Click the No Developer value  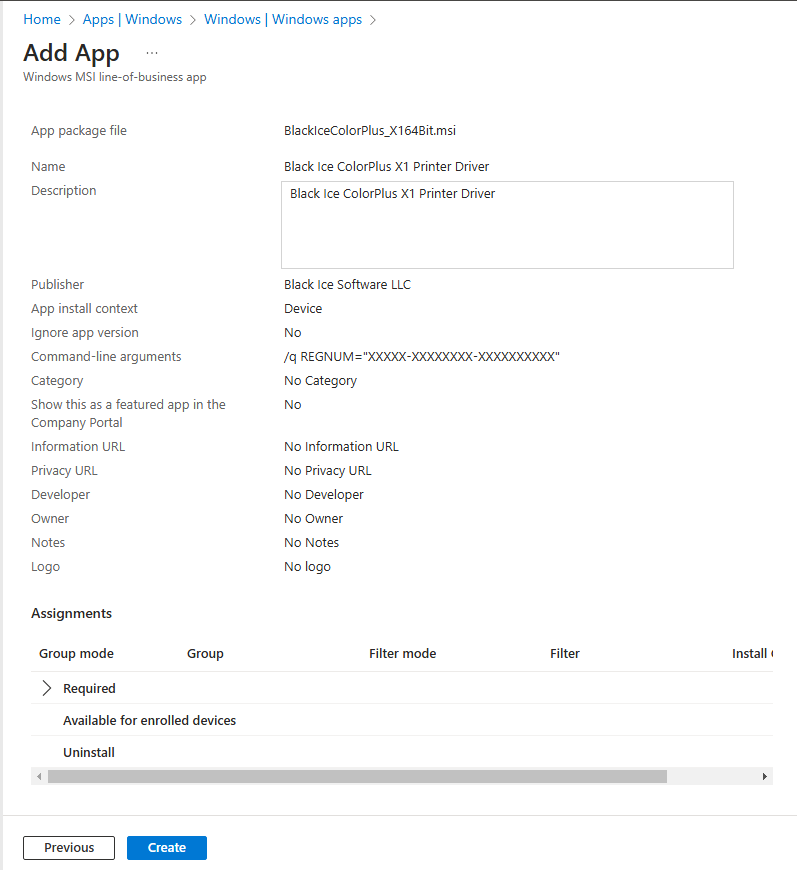click(x=324, y=494)
